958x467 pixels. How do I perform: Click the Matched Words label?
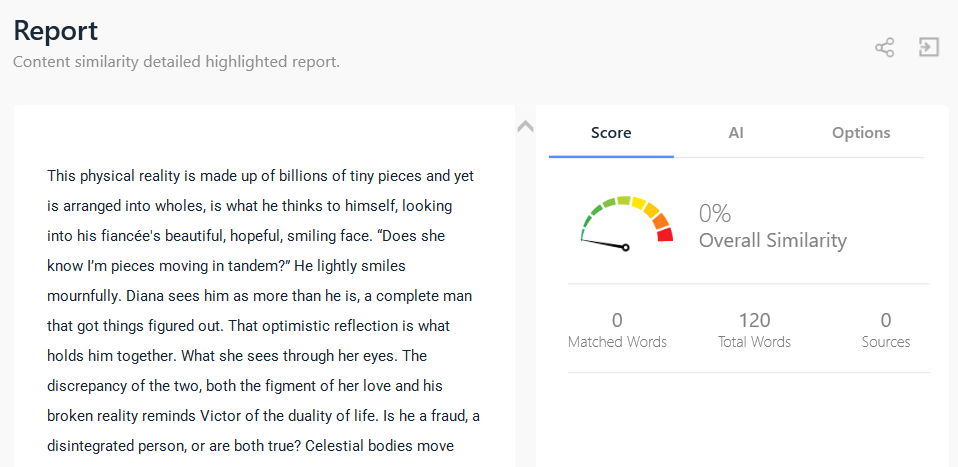617,342
